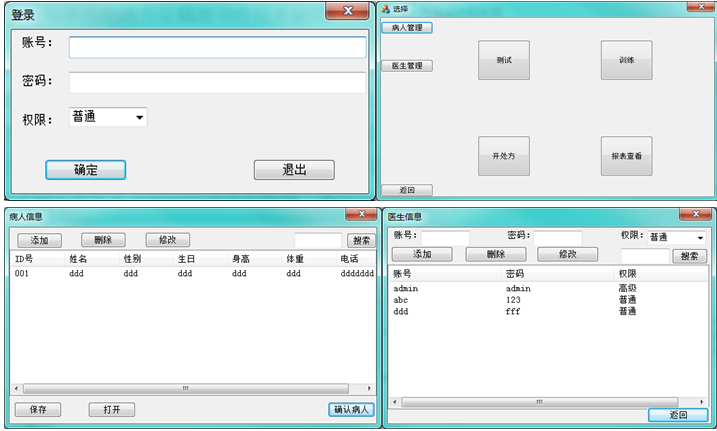Click 删除 in 病人信息 window
Screen dimensions: 717x431
click(x=103, y=240)
